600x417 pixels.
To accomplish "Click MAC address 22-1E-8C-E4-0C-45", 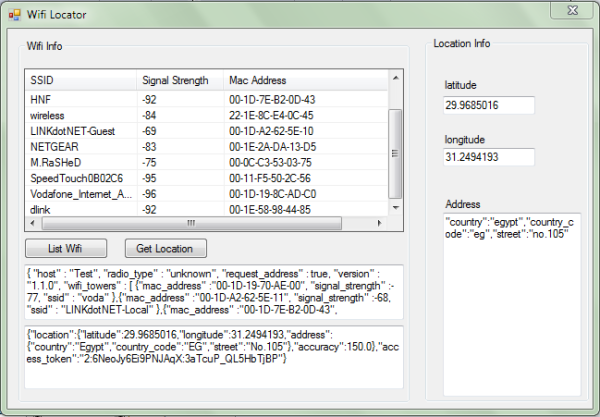I will click(271, 116).
